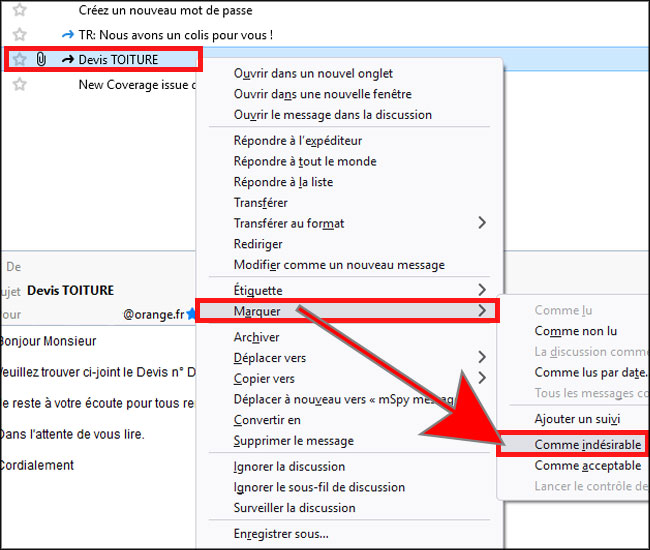Select Ouvrir le message dans la discussion
The width and height of the screenshot is (650, 550).
[x=332, y=115]
